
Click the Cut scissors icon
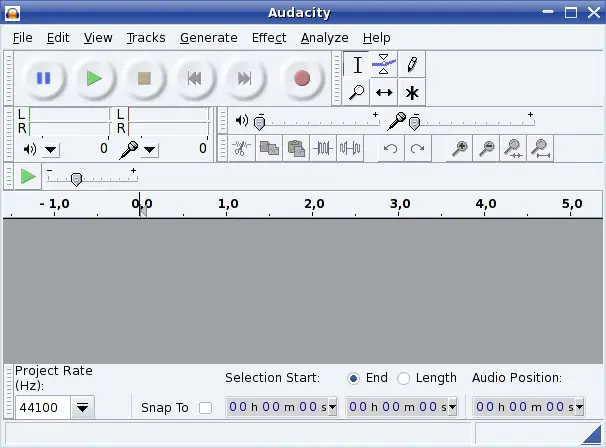pyautogui.click(x=242, y=148)
